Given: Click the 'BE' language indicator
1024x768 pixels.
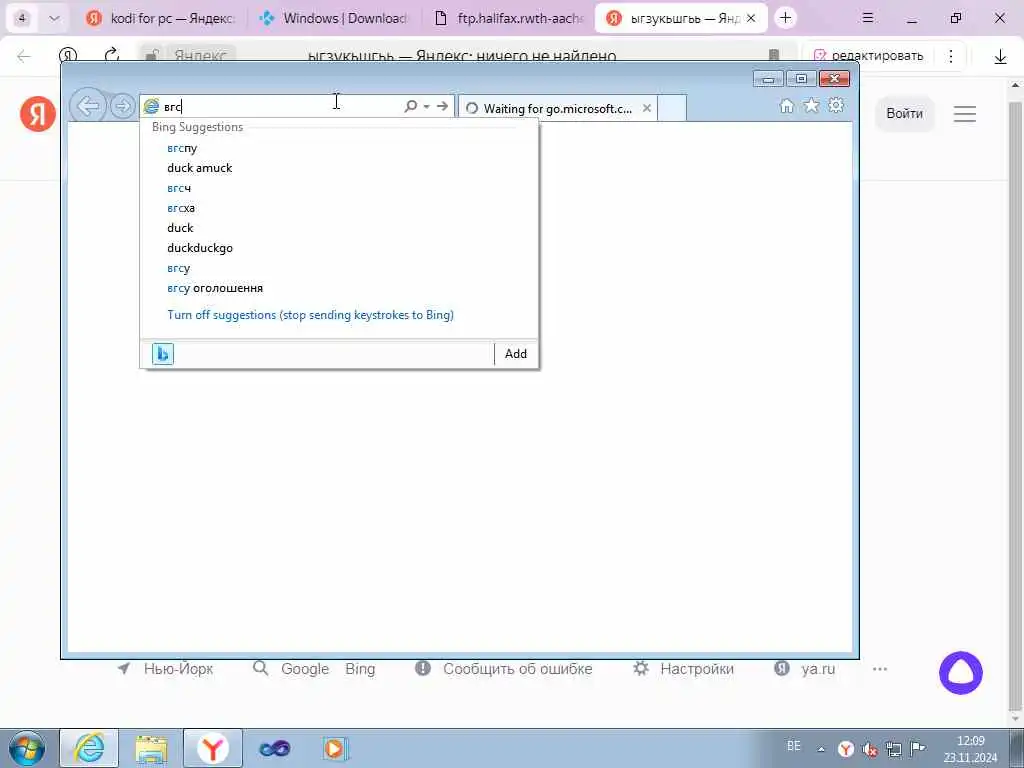Looking at the screenshot, I should [x=793, y=746].
